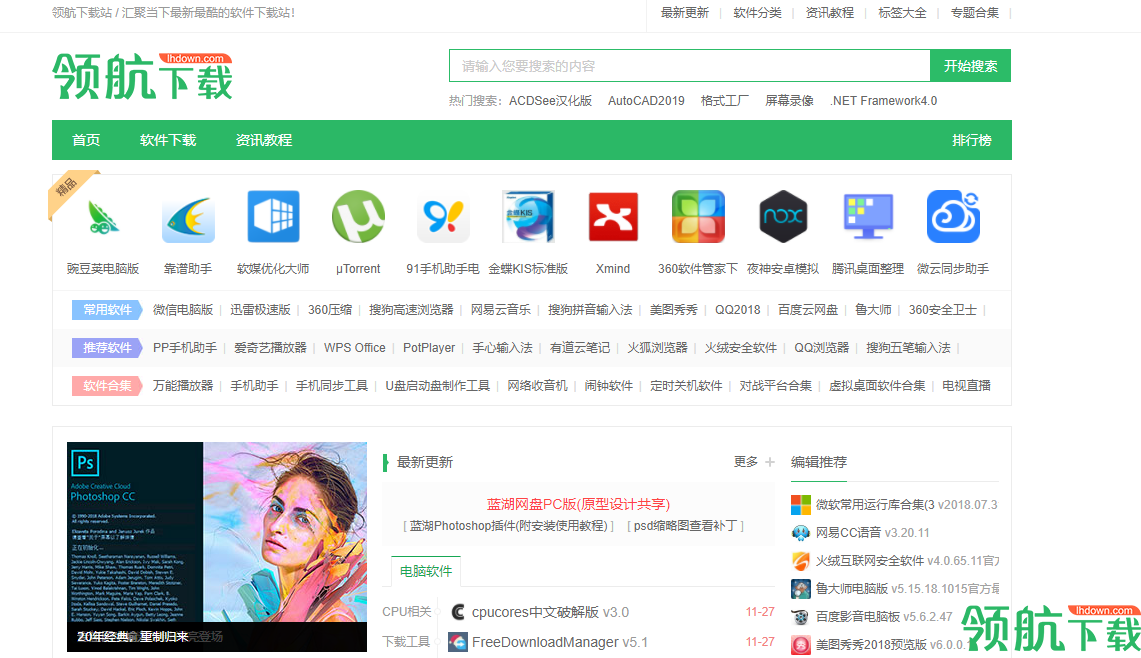The height and width of the screenshot is (658, 1141).
Task: Open the 火狐浏览器 link
Action: coord(657,347)
